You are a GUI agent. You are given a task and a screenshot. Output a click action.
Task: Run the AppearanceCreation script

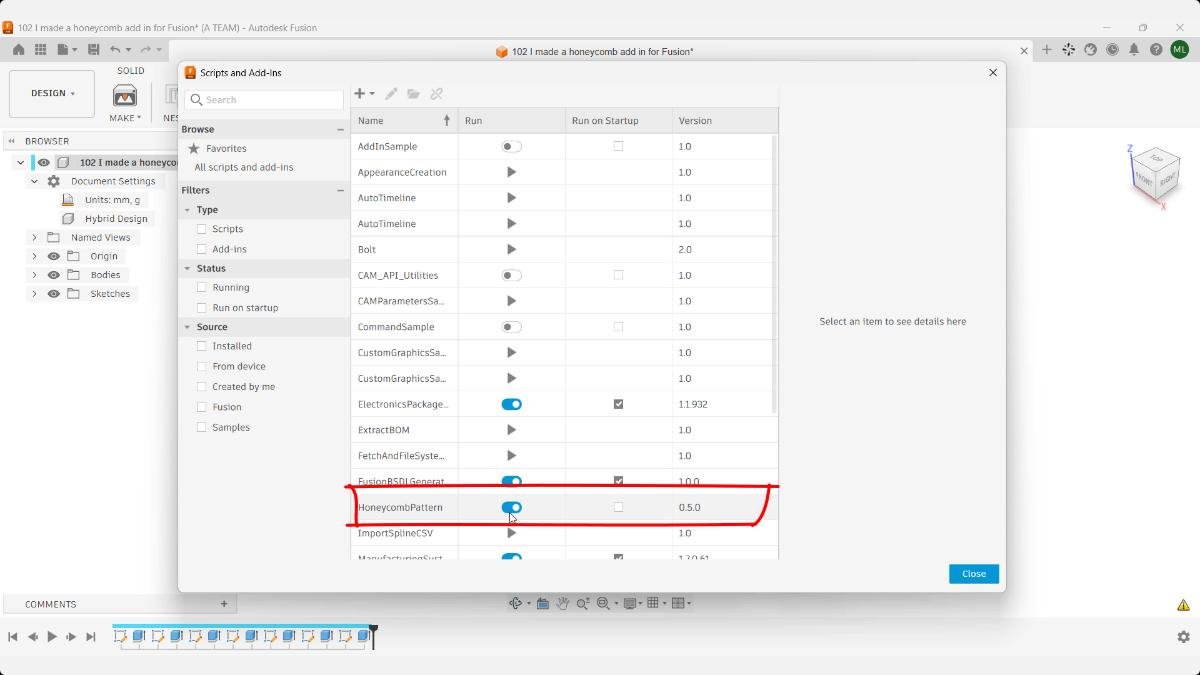point(511,172)
